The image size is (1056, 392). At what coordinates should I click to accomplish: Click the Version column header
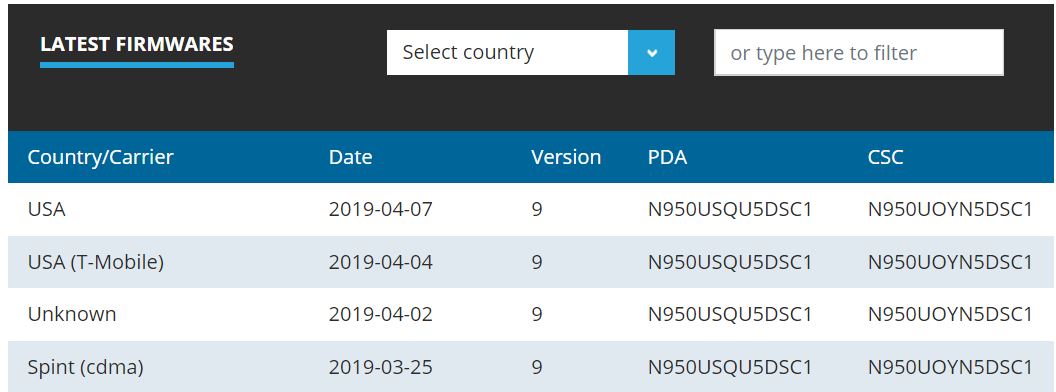(x=566, y=157)
